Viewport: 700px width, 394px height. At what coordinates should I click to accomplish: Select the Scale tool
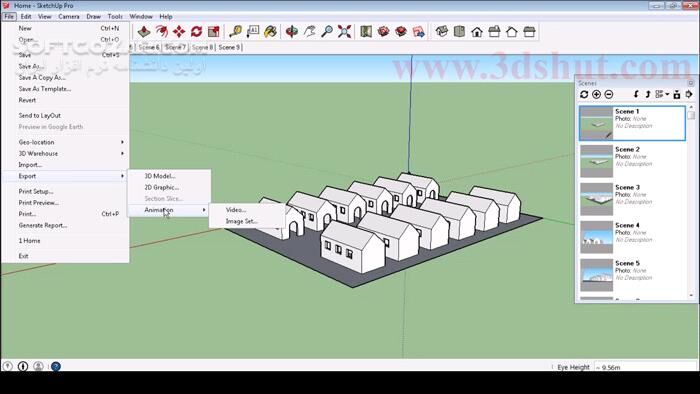point(213,31)
